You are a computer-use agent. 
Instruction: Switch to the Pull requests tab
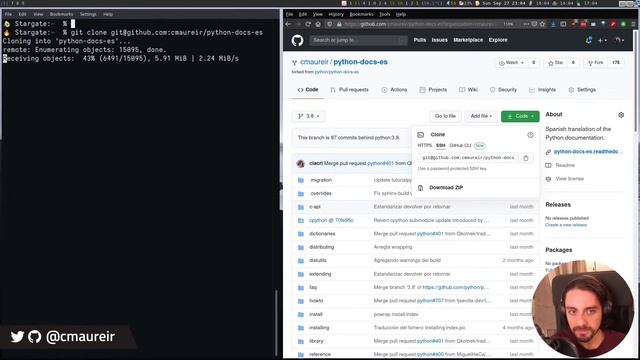click(x=349, y=90)
